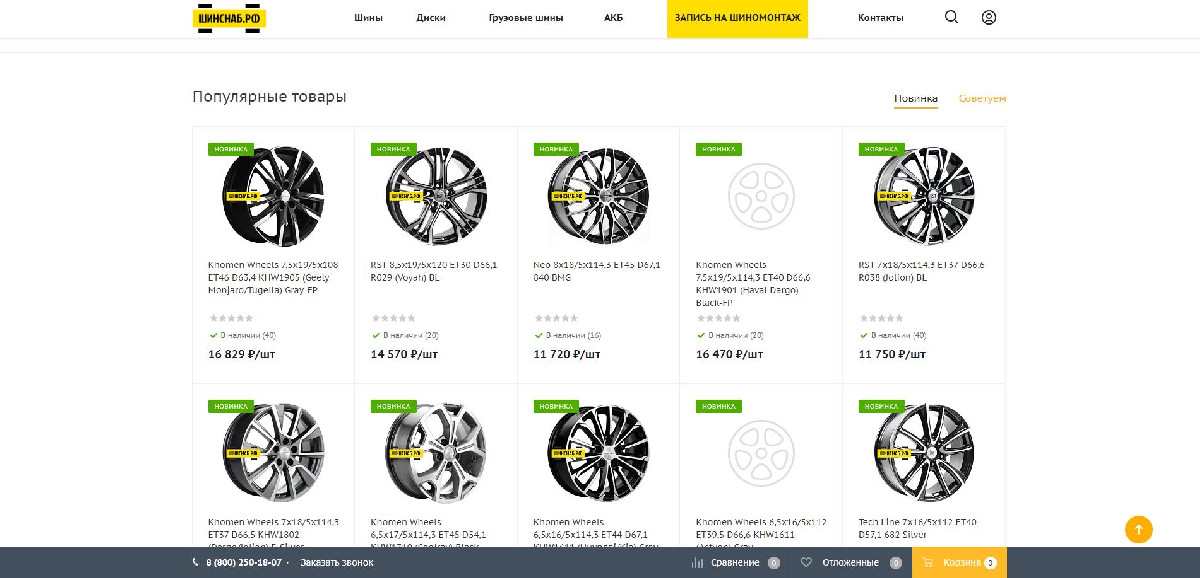Open the Грузовые шины menu

point(526,18)
